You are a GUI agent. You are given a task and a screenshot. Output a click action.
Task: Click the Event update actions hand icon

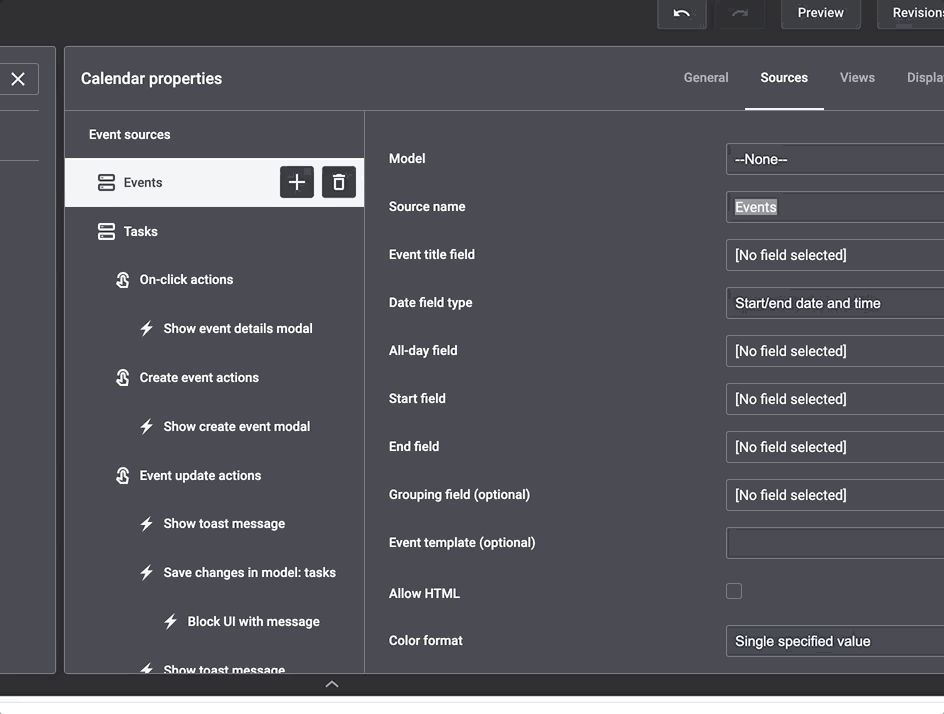[123, 476]
